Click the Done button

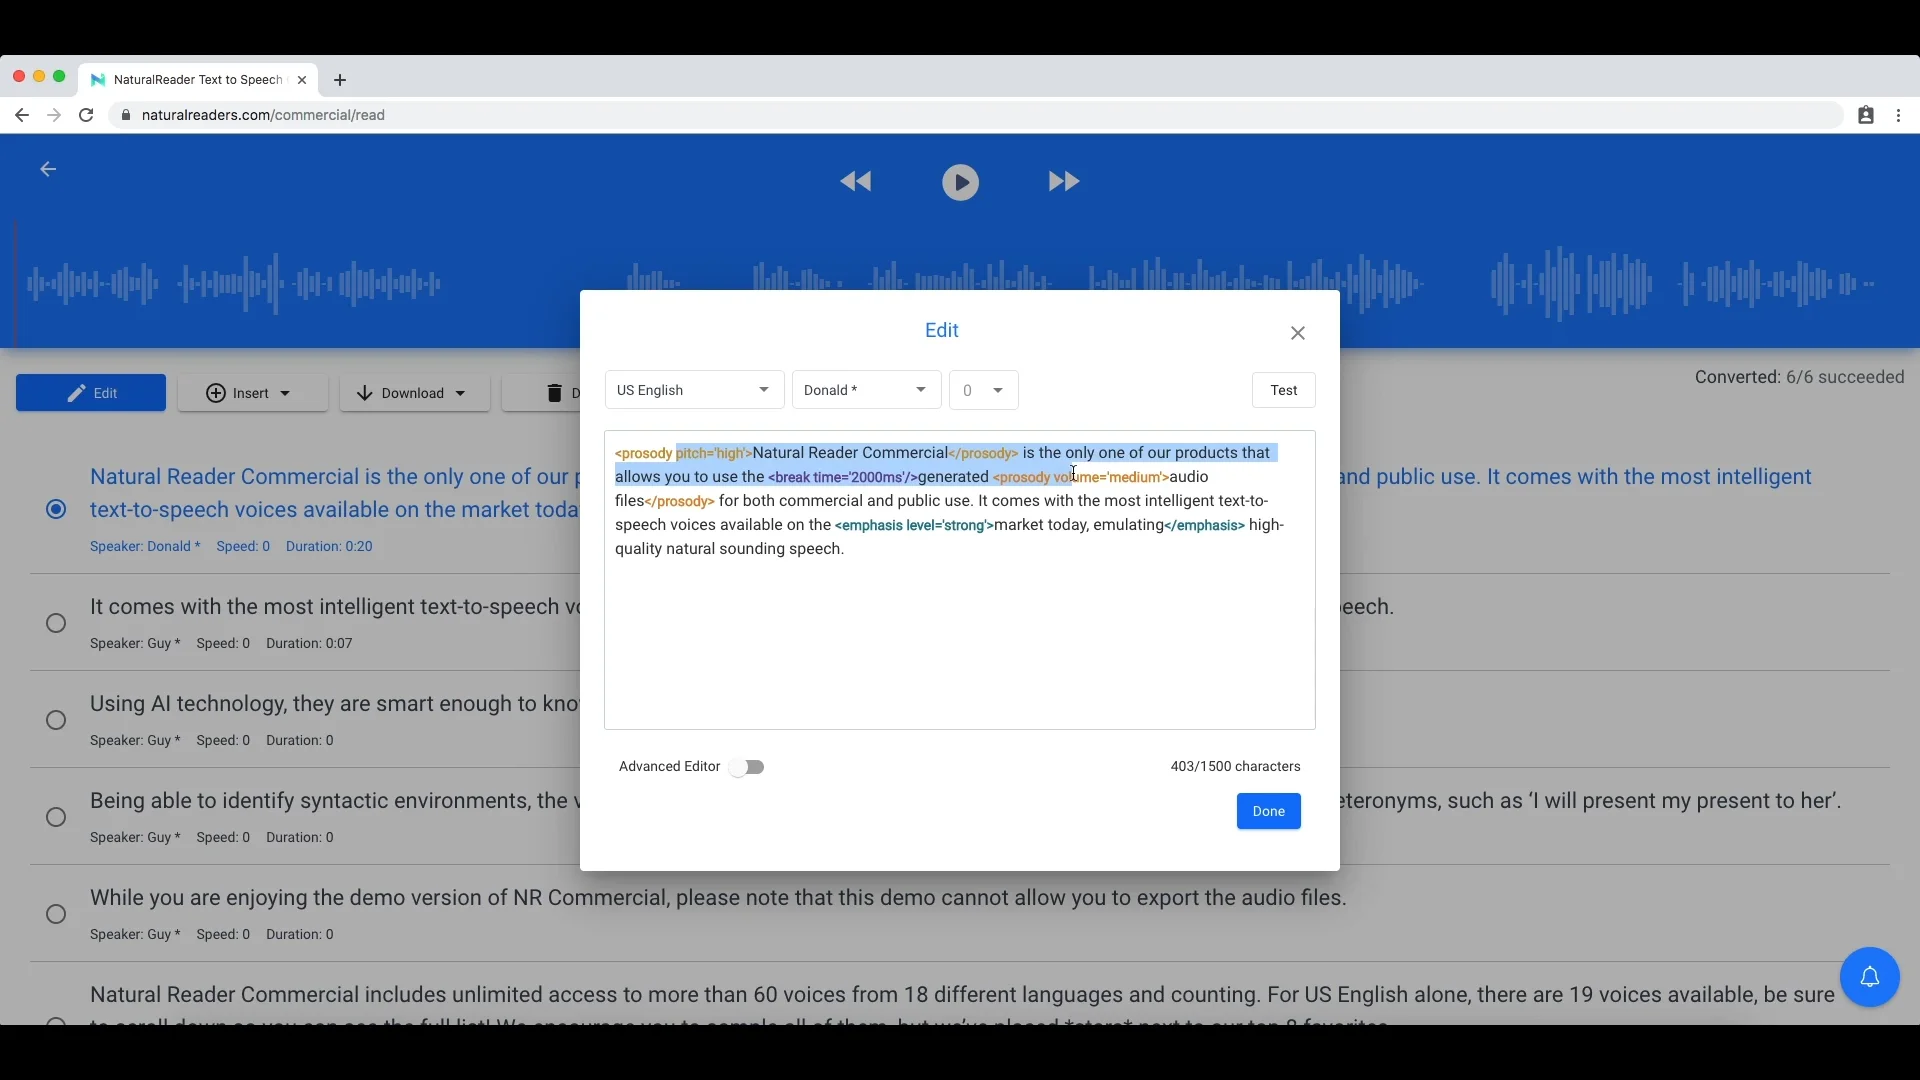click(x=1268, y=811)
